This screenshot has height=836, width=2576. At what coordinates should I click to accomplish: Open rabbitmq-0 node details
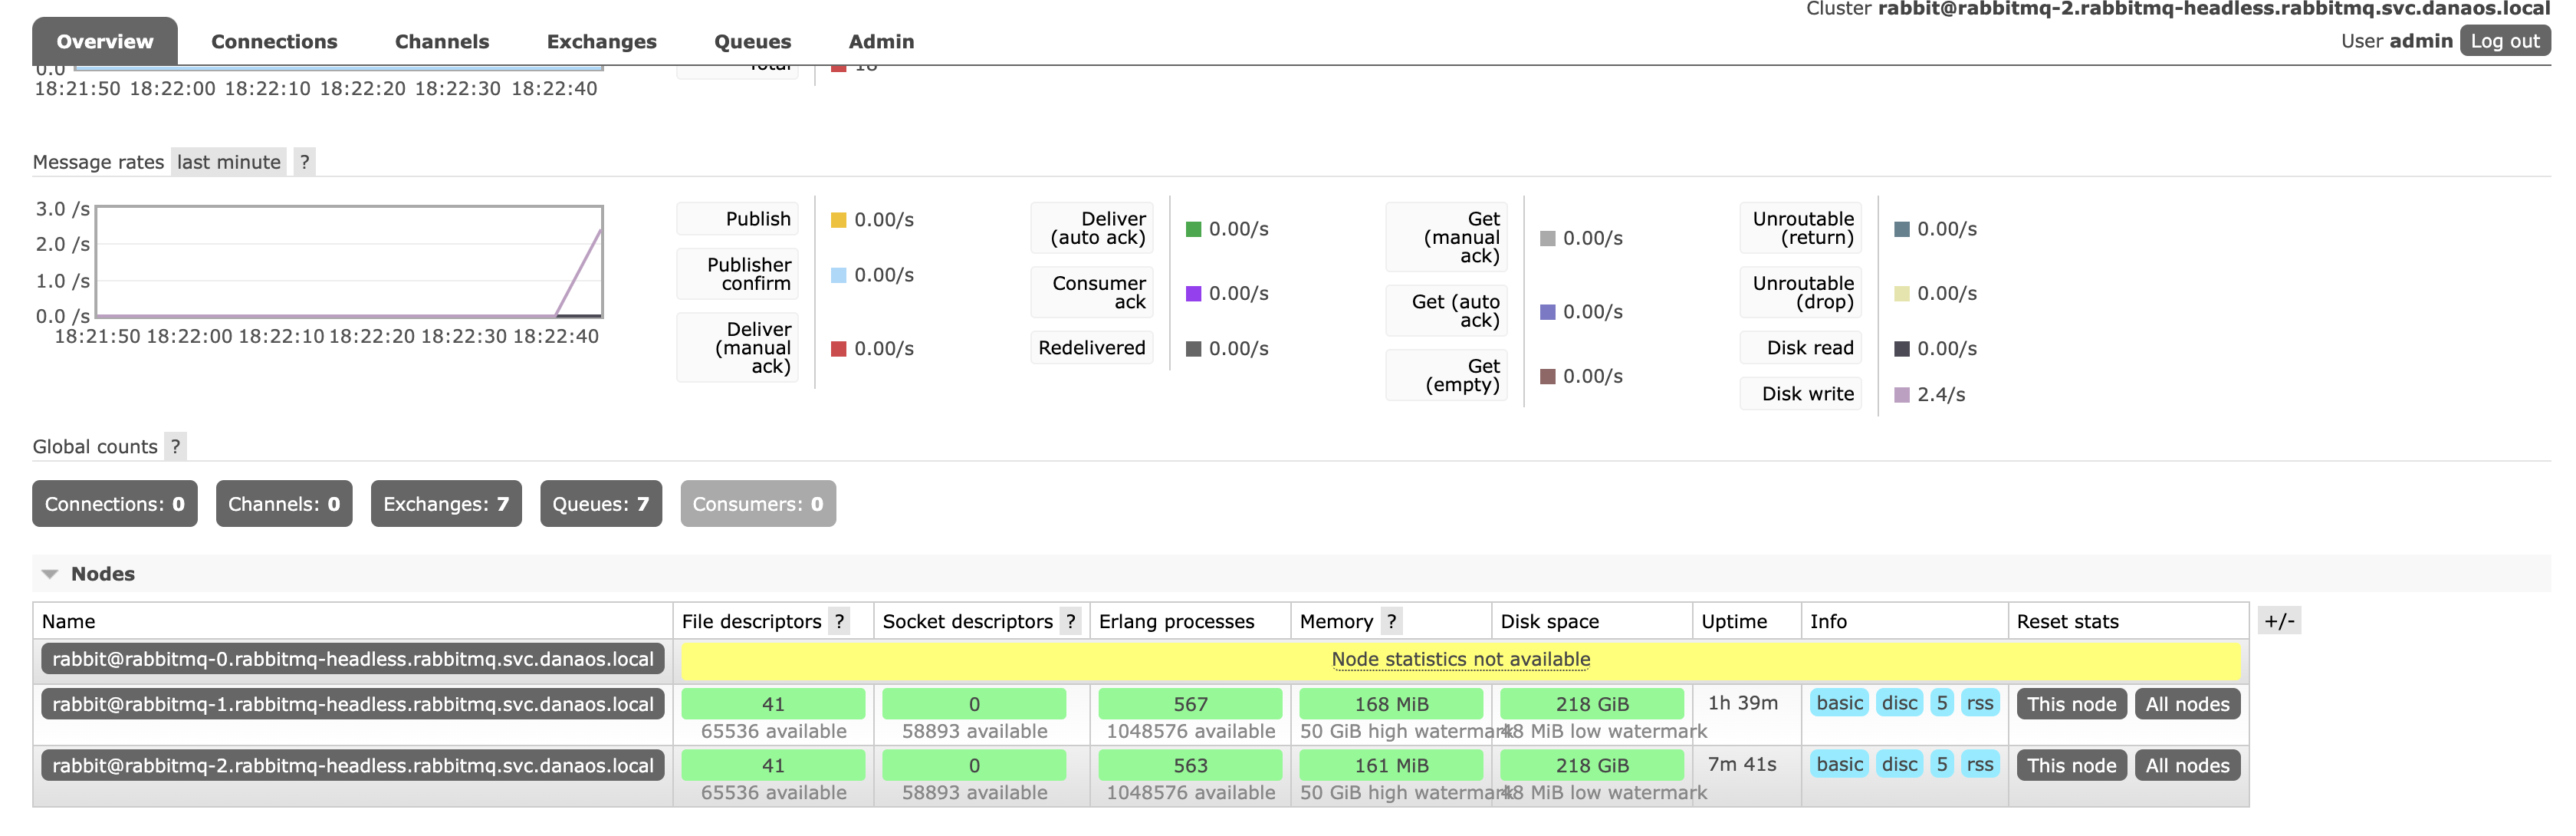[352, 660]
